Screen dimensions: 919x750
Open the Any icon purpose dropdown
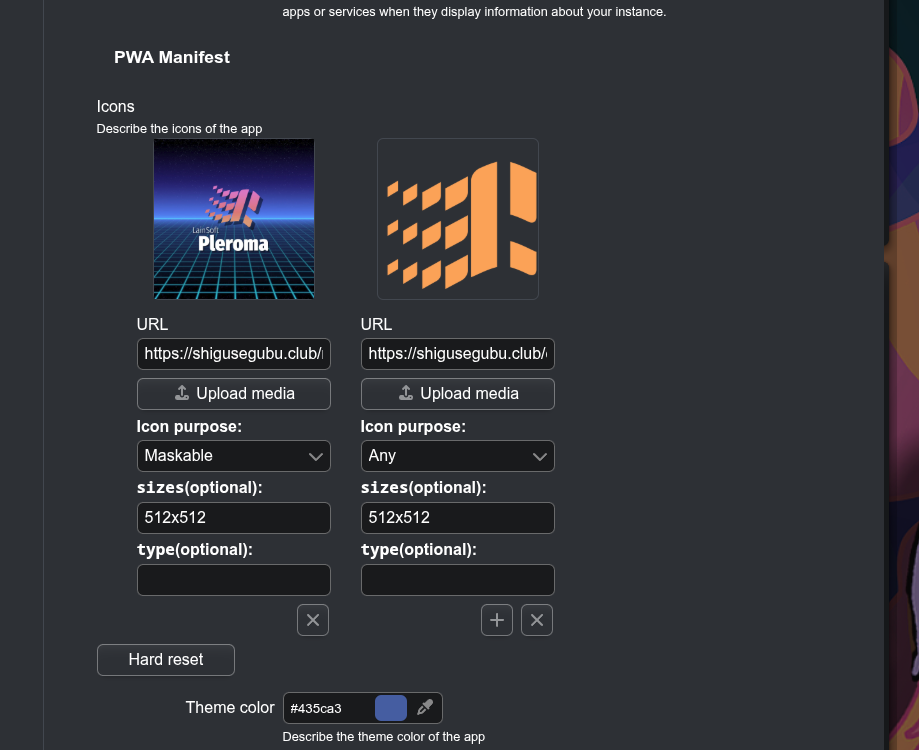tap(458, 456)
